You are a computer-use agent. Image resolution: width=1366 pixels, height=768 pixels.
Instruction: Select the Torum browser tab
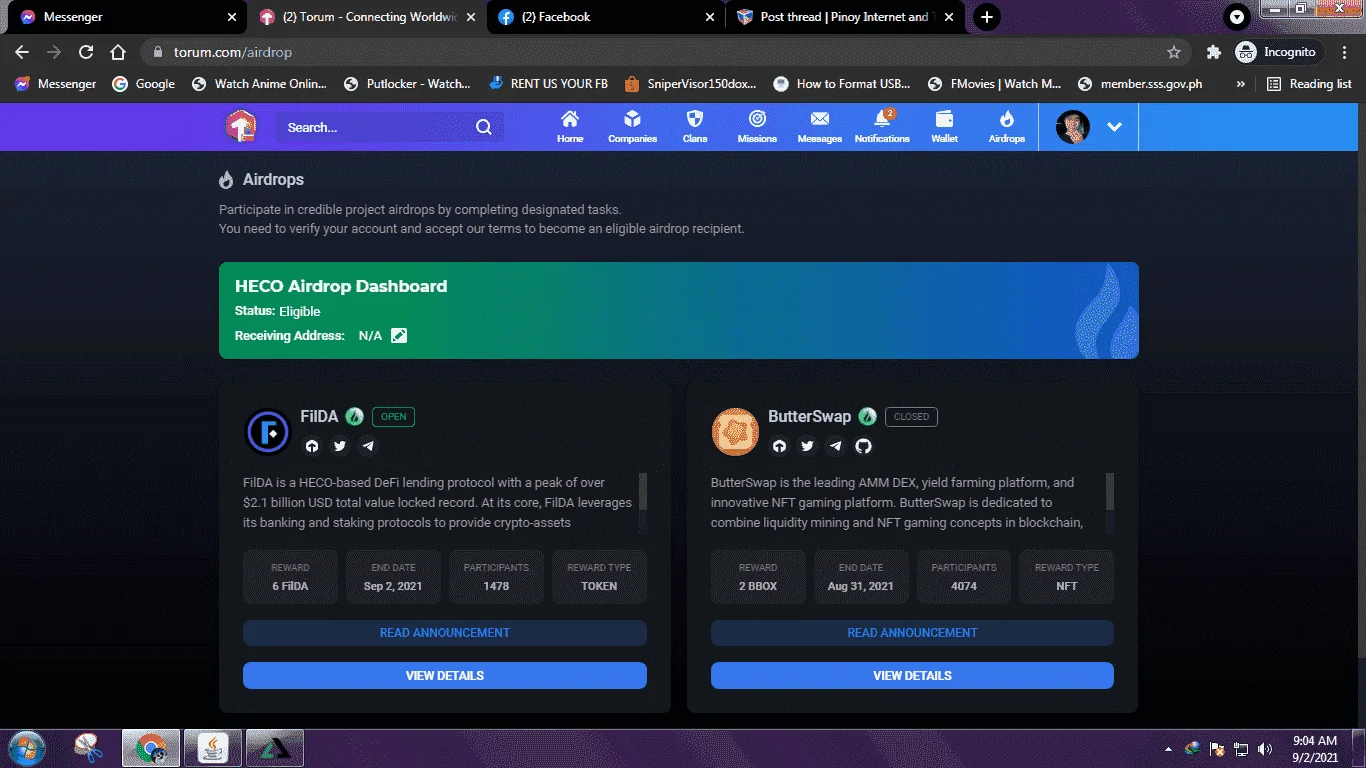365,17
